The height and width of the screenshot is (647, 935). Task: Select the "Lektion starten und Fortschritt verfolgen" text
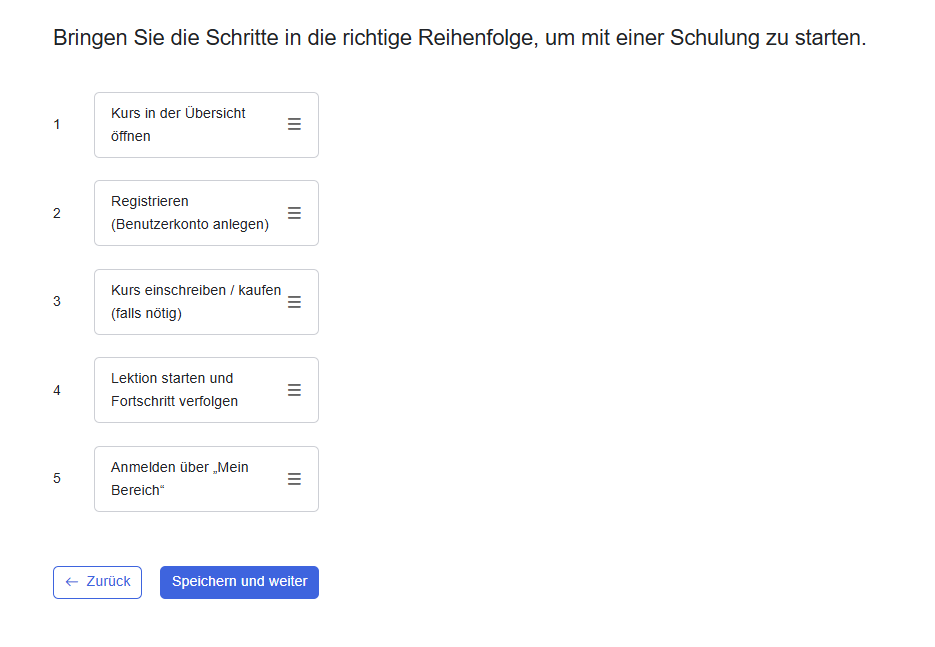pyautogui.click(x=174, y=390)
